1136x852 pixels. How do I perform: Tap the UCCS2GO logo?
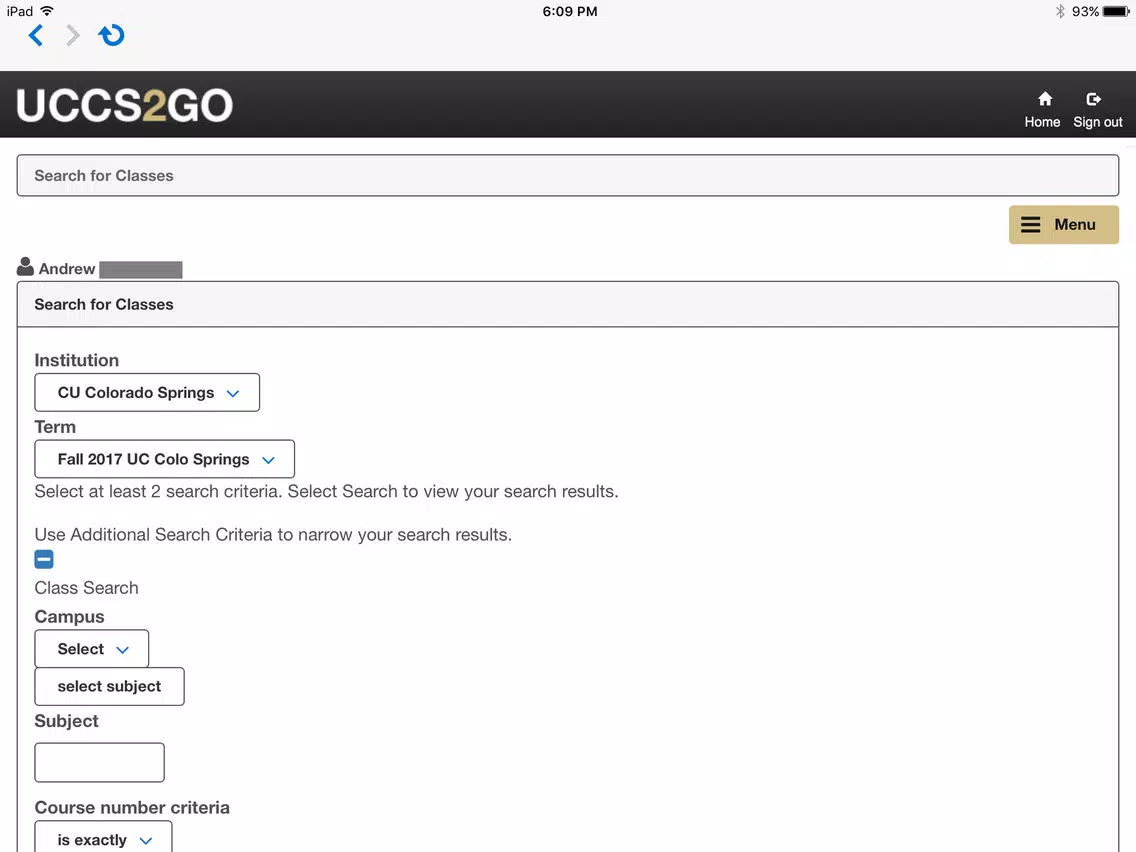tap(124, 105)
